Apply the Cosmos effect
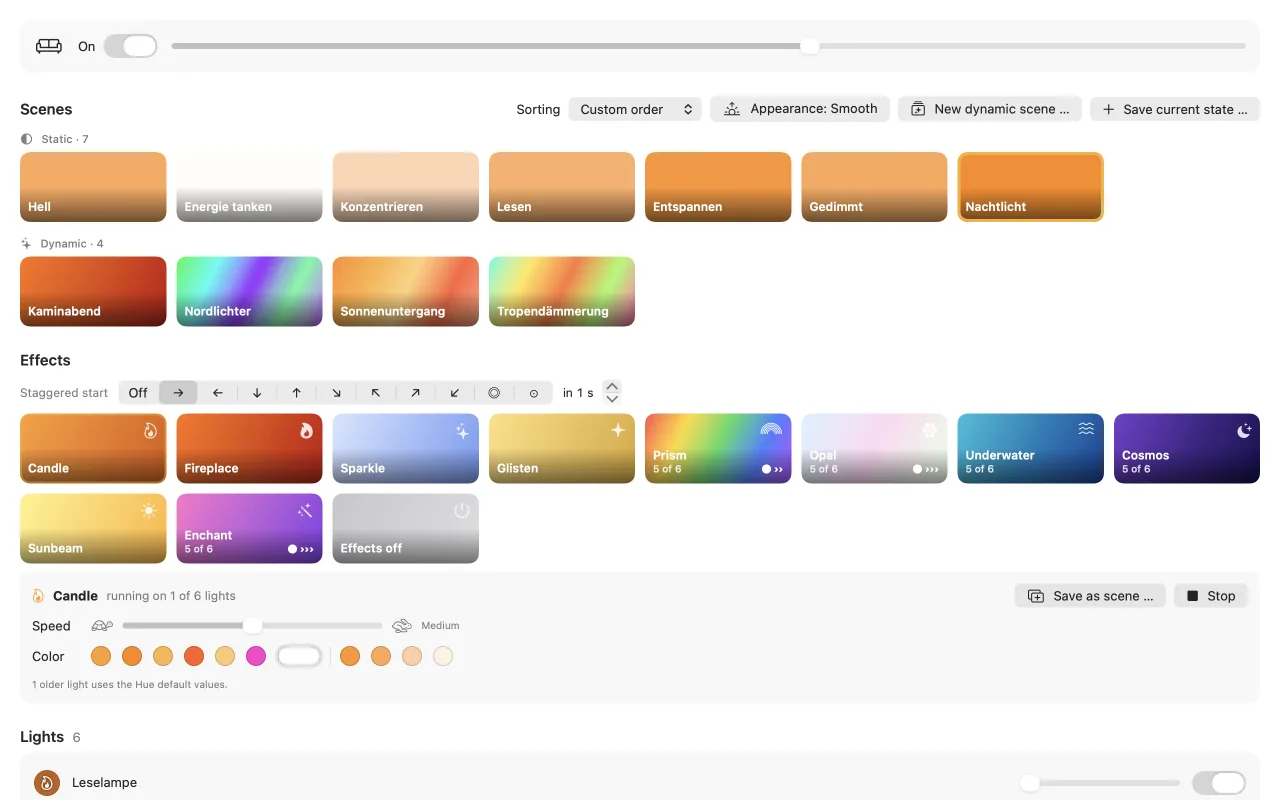1280x800 pixels. point(1187,448)
